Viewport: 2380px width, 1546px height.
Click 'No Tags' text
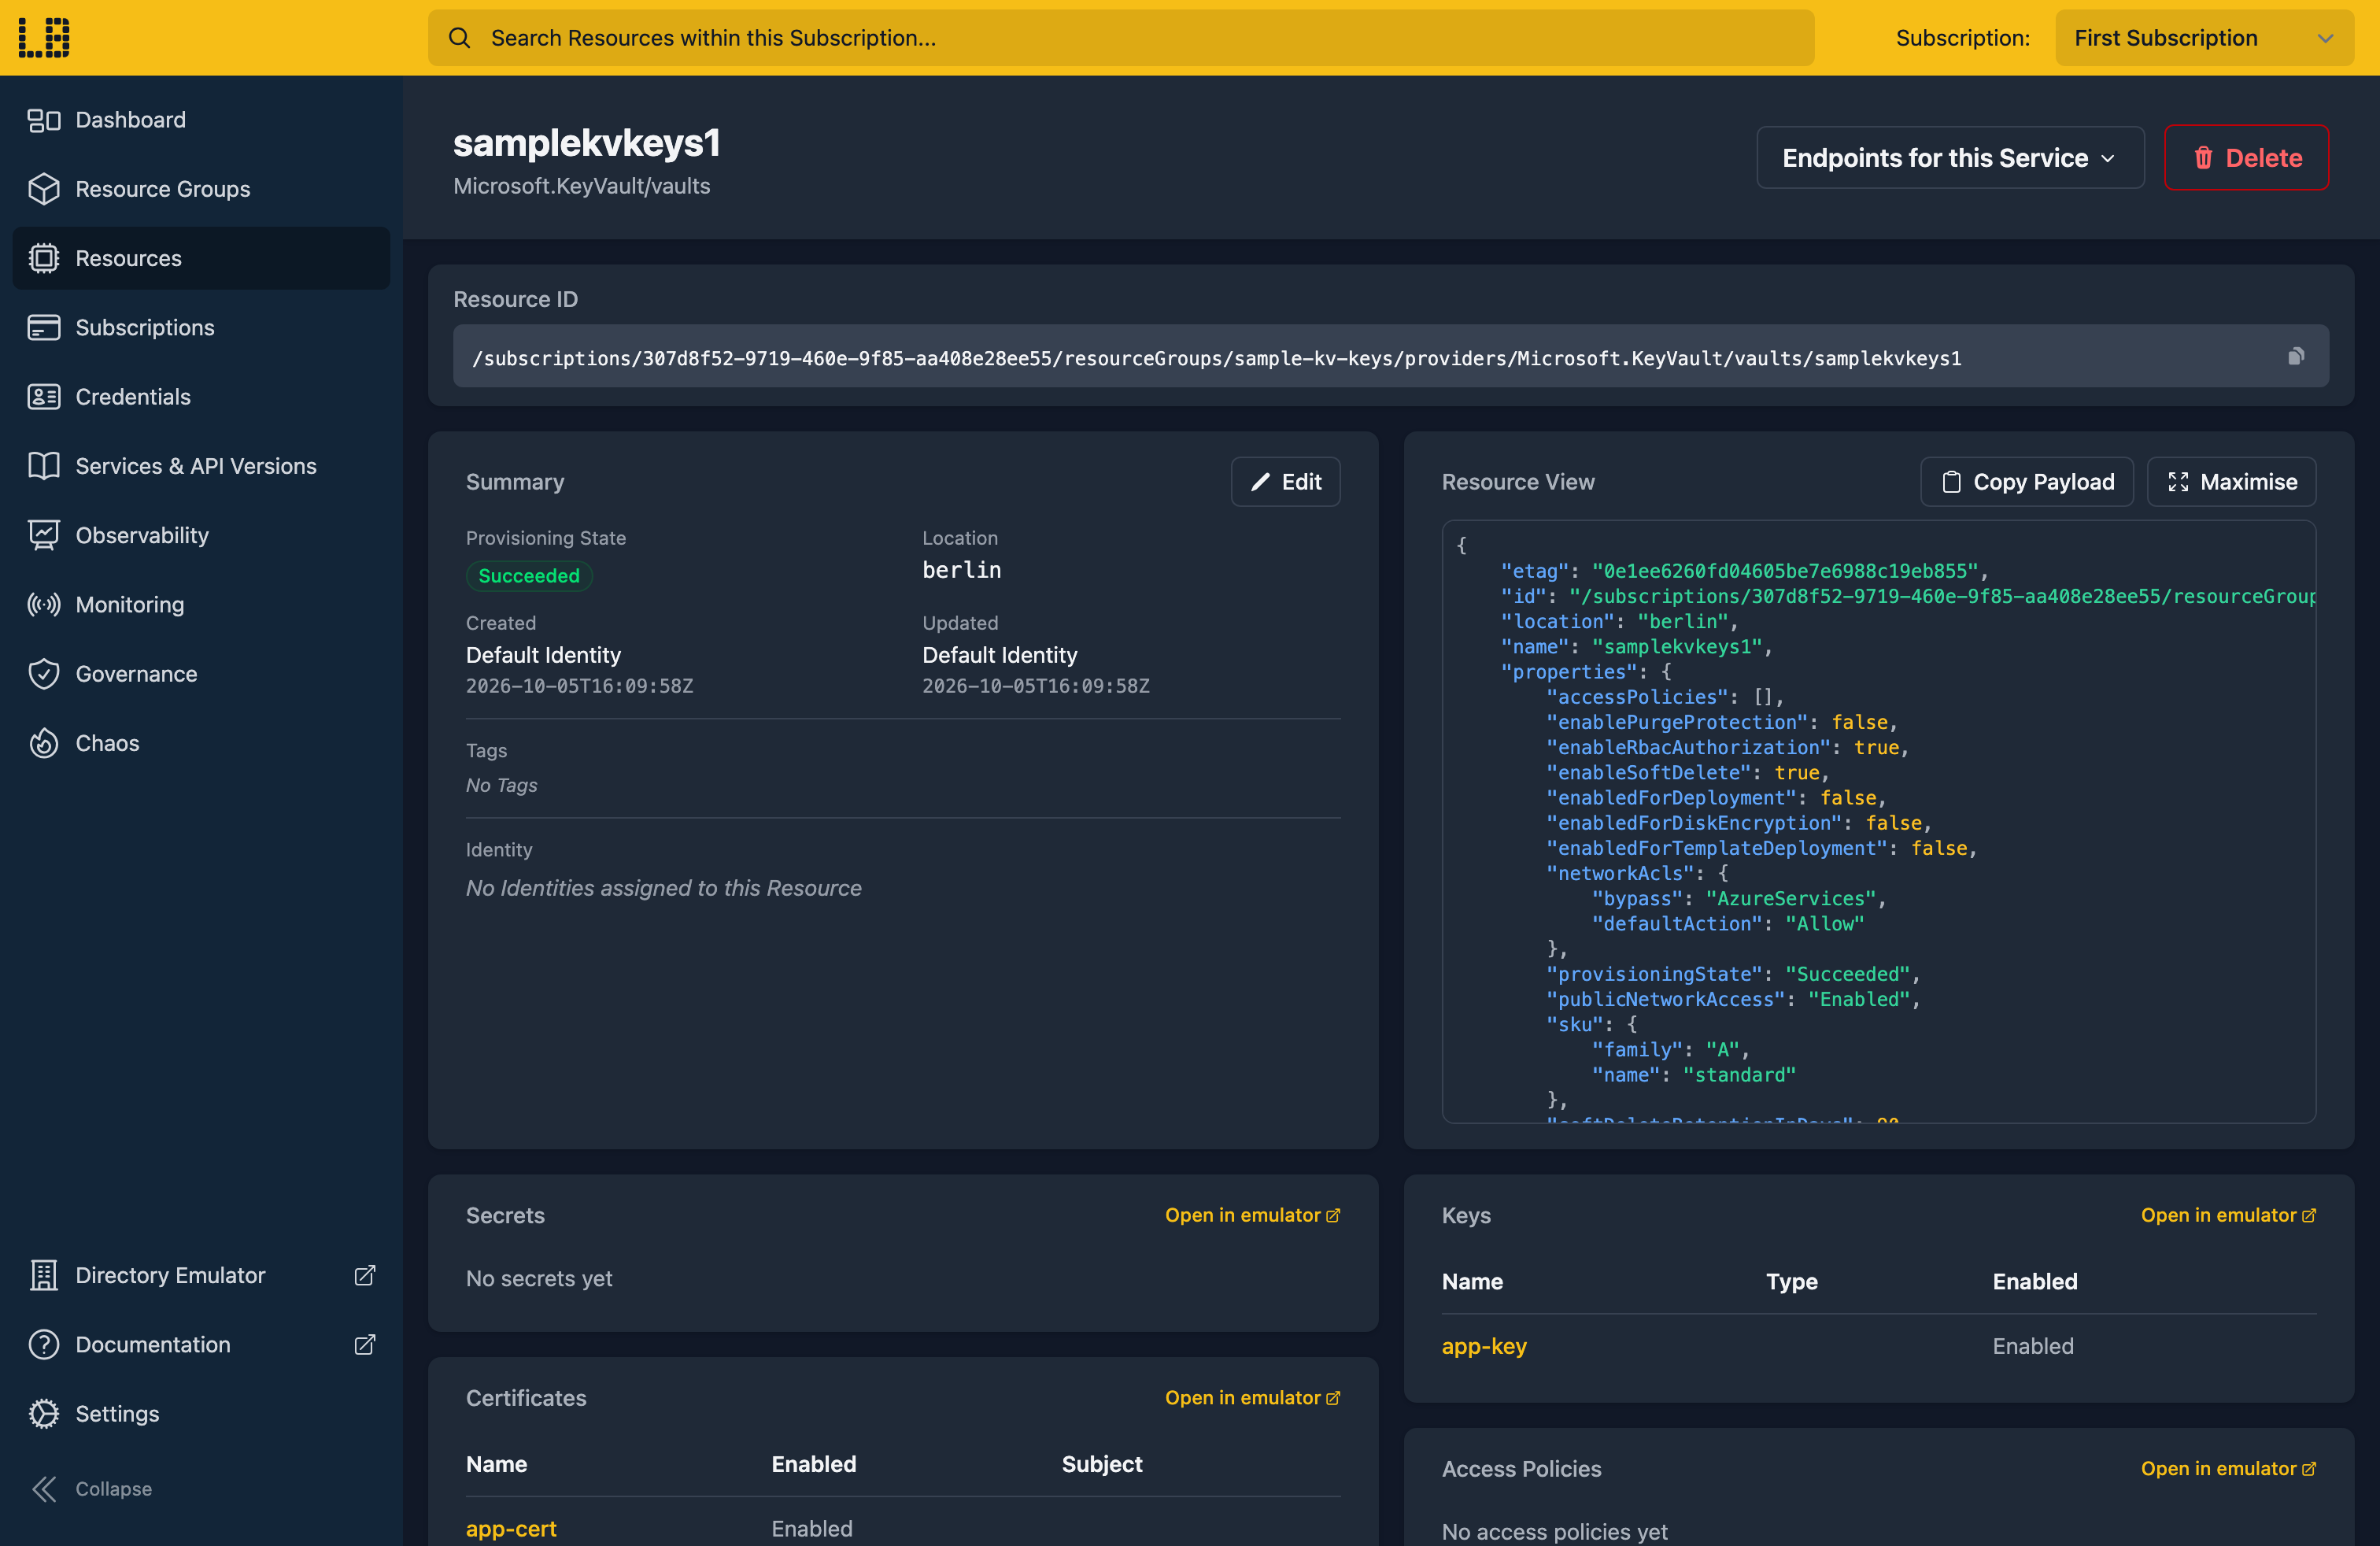click(501, 785)
